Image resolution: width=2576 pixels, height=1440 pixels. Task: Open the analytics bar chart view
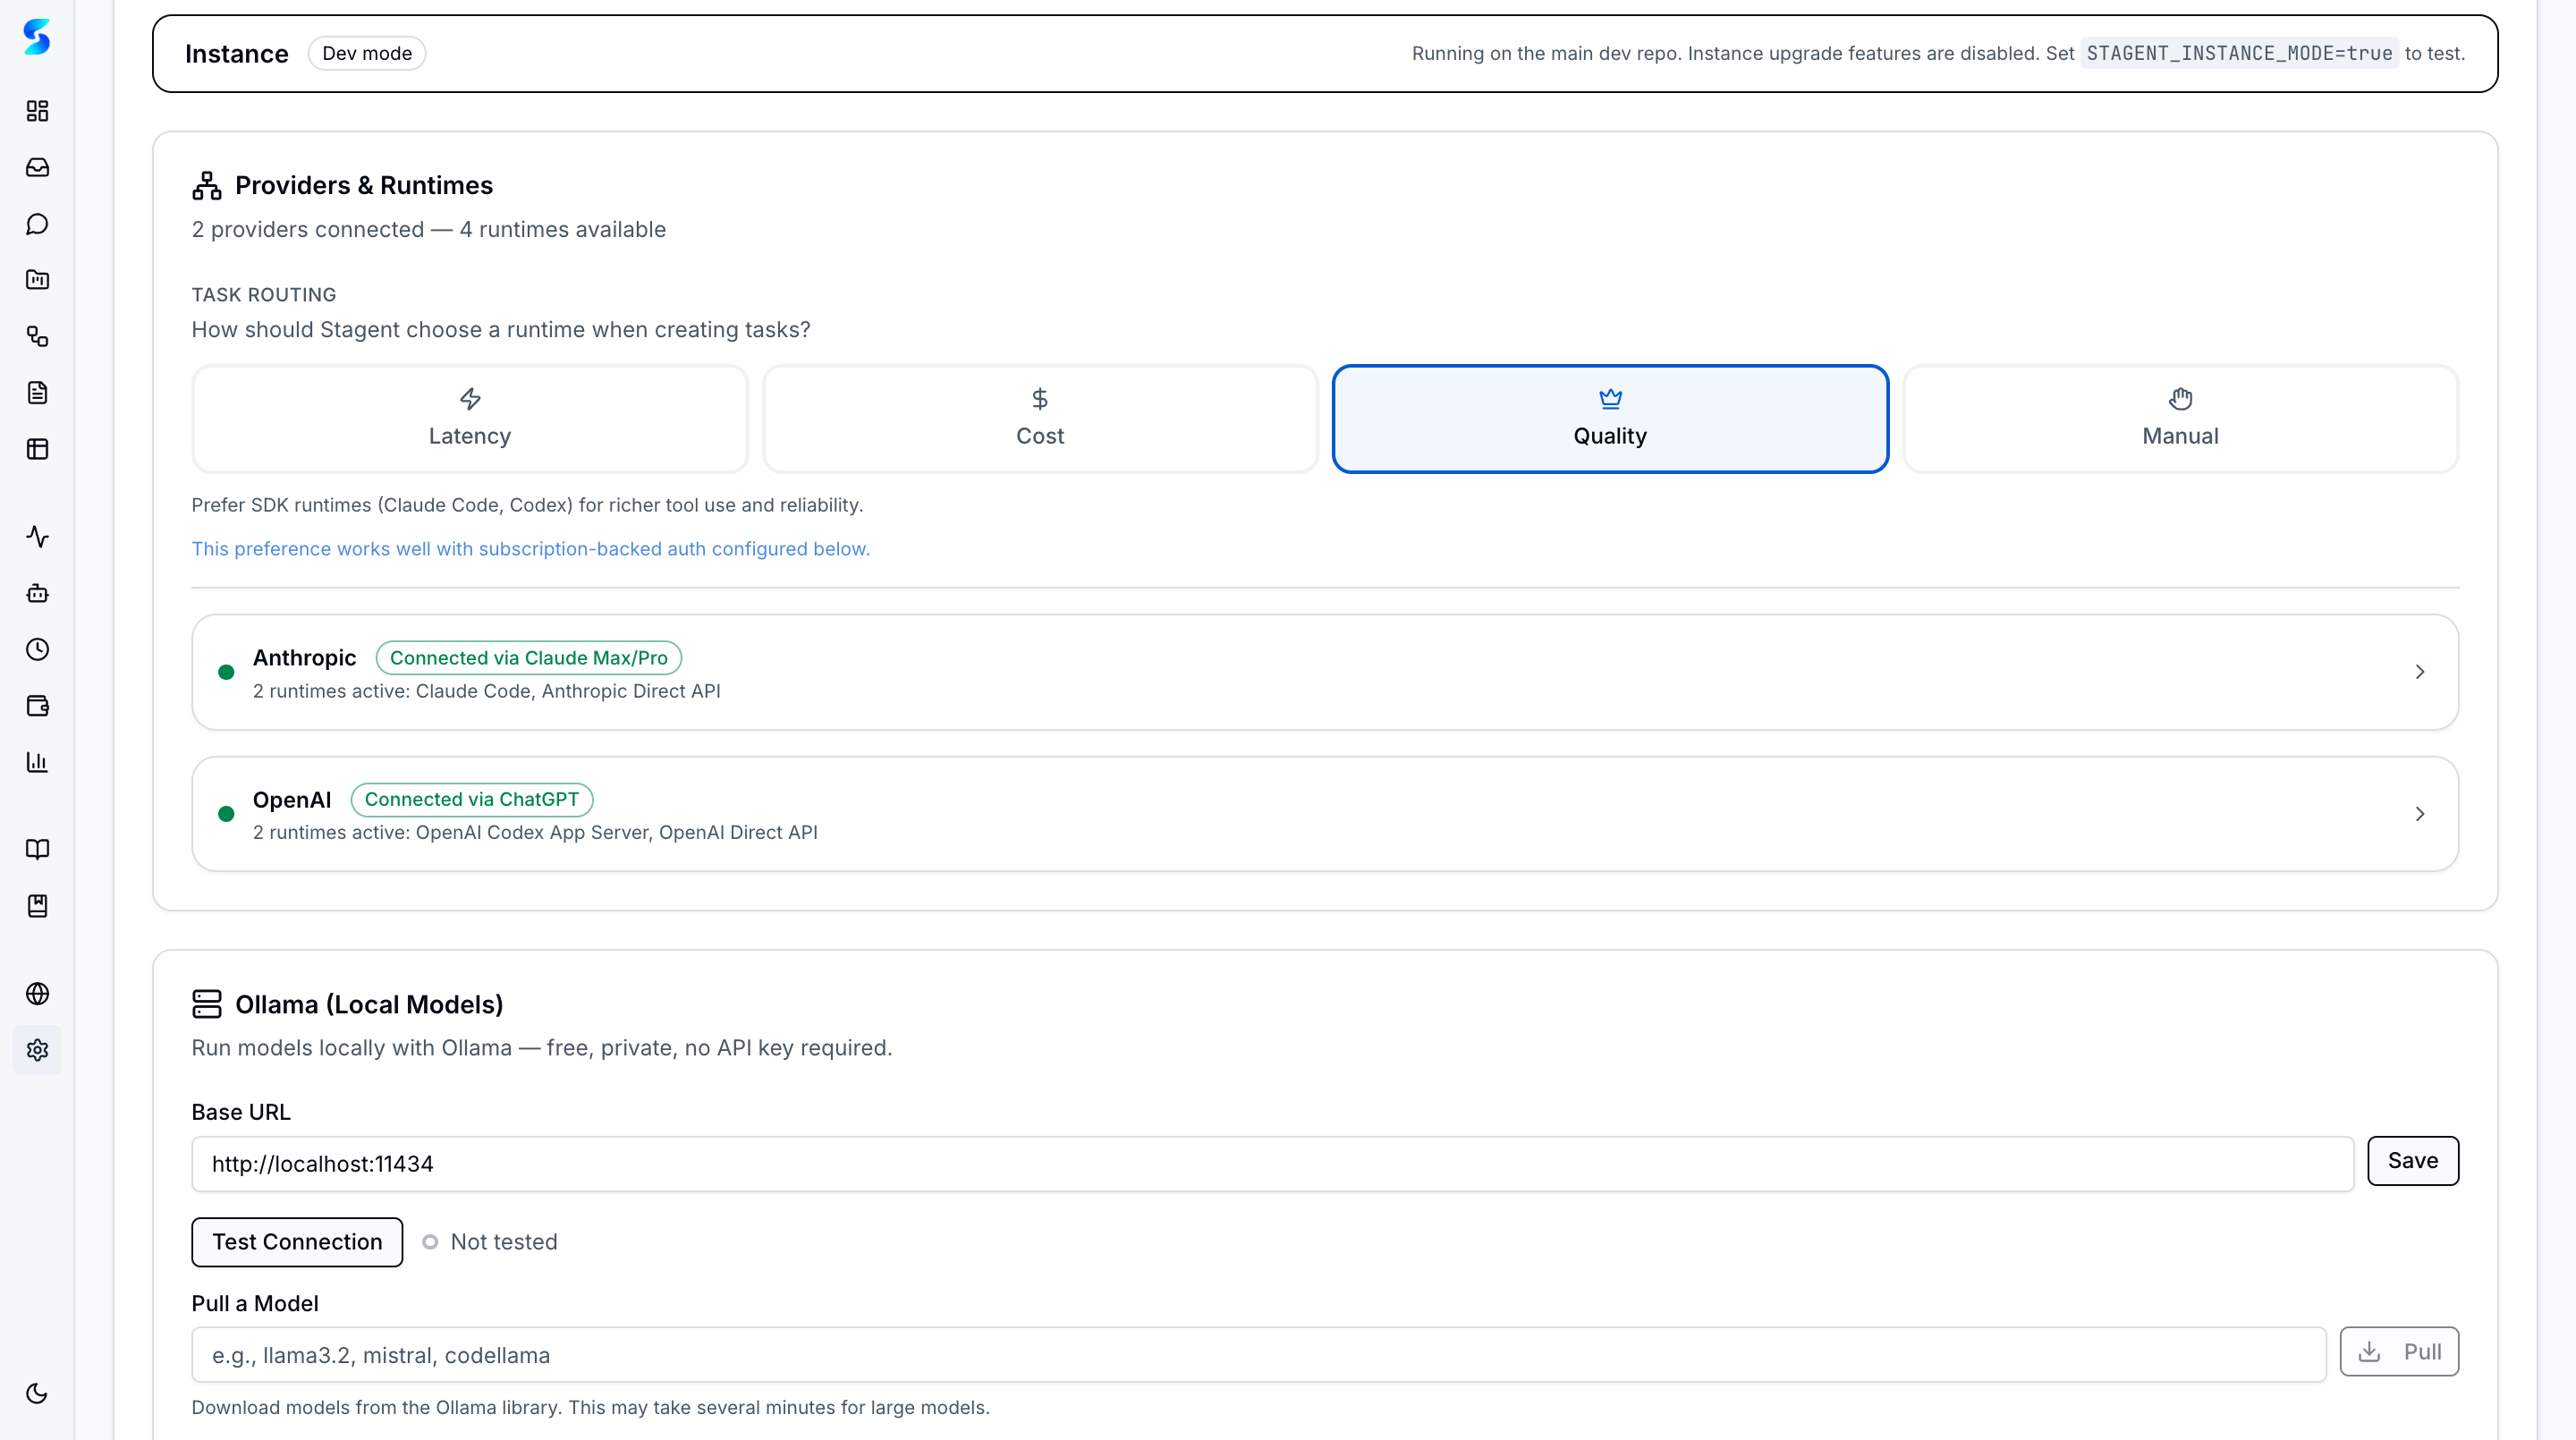click(37, 761)
